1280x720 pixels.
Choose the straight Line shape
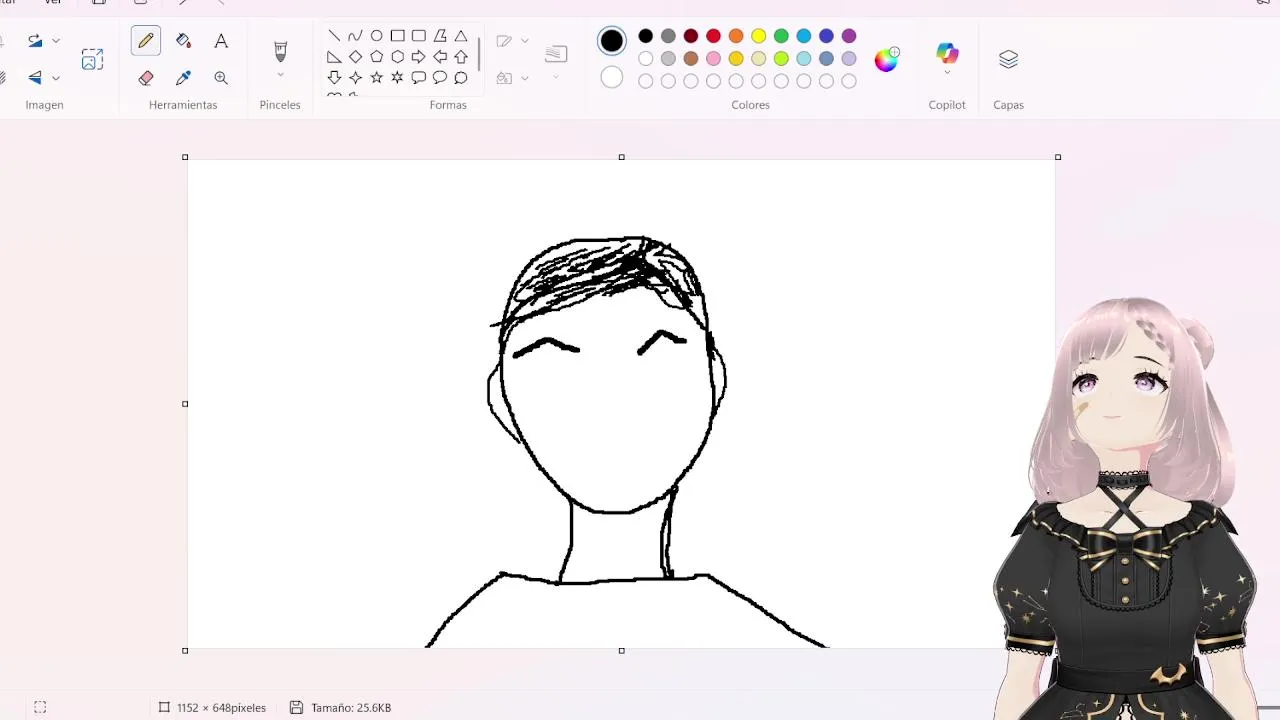point(334,36)
